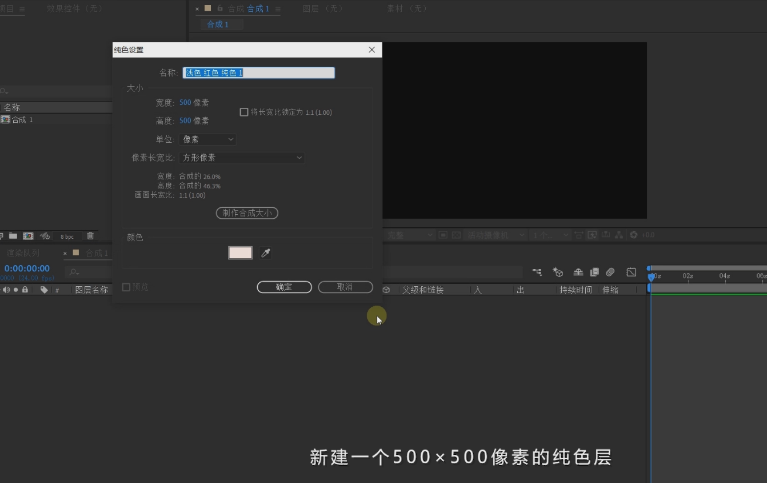Toggle the lock icon on composition tab
The image size is (767, 483).
[x=220, y=8]
